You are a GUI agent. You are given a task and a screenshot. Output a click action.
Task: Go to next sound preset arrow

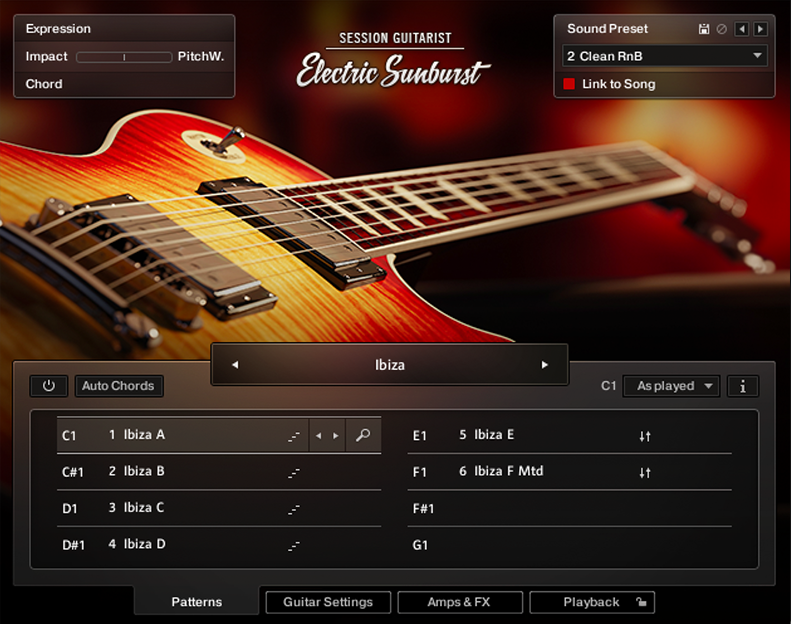760,29
